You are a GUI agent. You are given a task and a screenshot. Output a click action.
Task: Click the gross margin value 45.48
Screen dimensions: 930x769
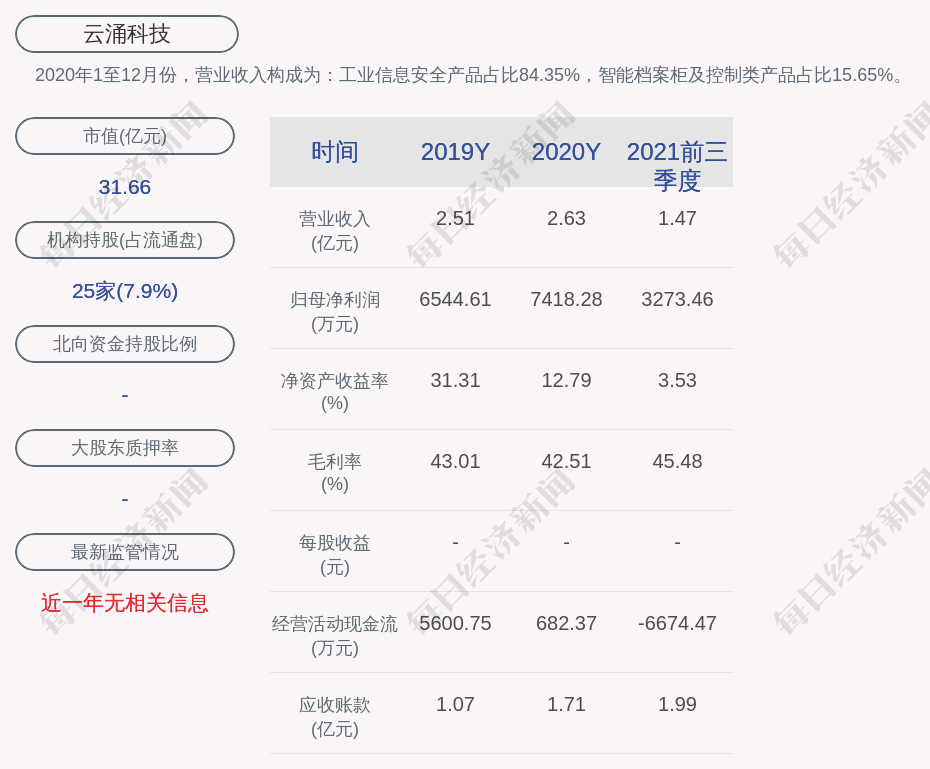click(677, 461)
